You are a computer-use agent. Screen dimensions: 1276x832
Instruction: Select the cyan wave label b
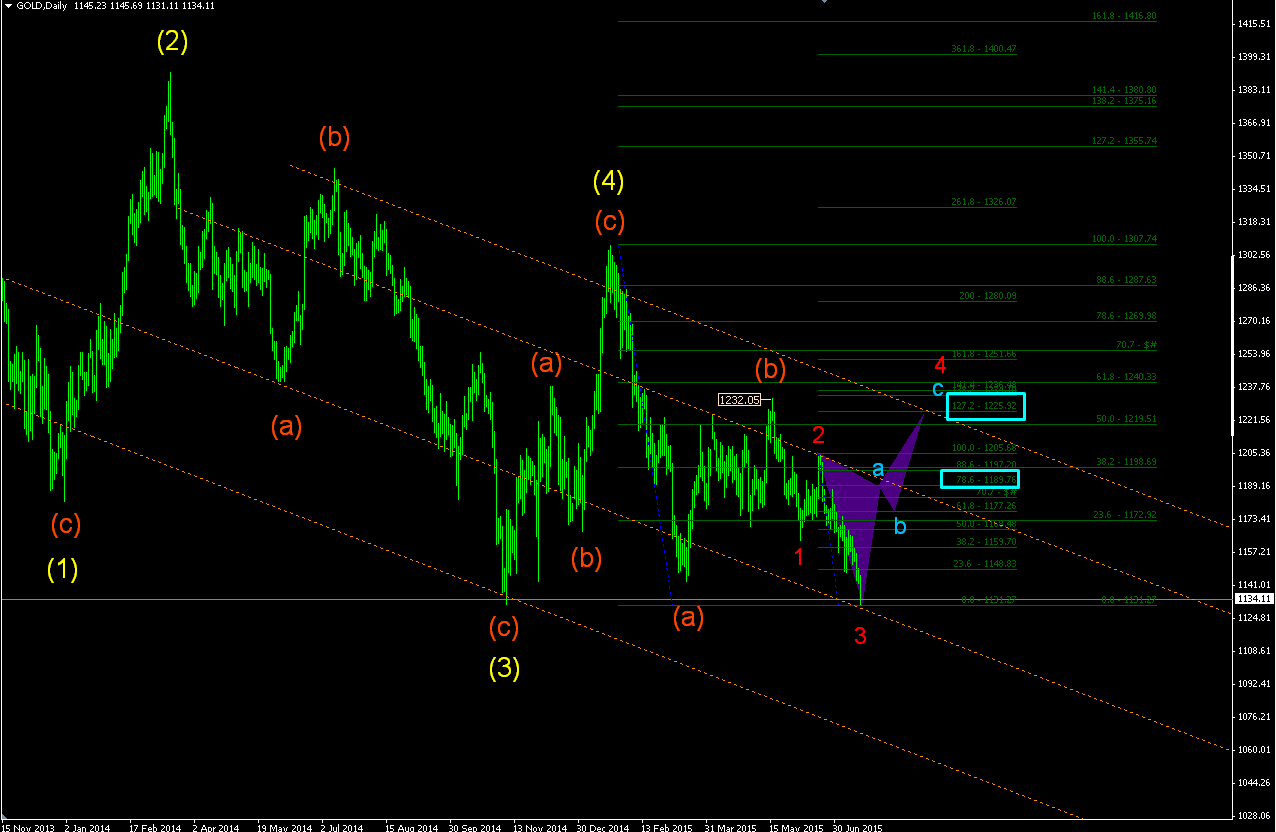pyautogui.click(x=900, y=524)
